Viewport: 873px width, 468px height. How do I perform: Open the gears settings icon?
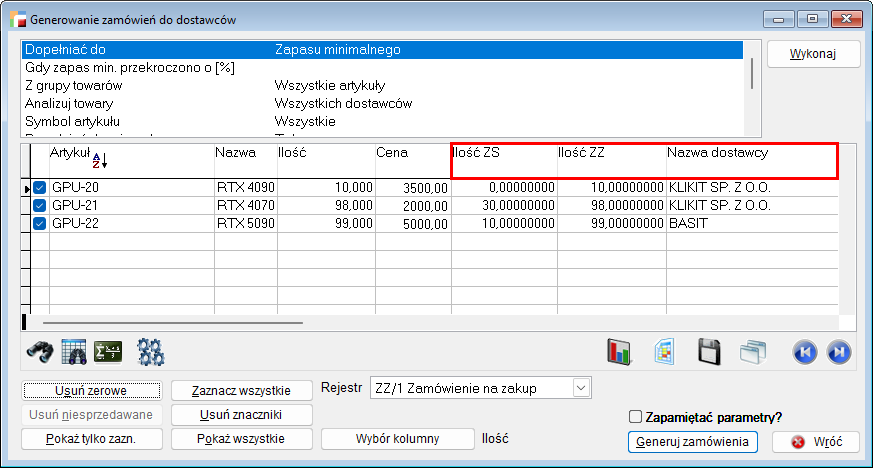tap(151, 351)
